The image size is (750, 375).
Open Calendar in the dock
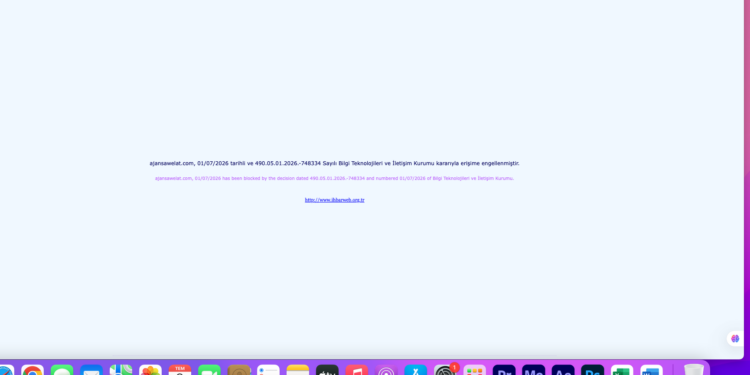[180, 370]
